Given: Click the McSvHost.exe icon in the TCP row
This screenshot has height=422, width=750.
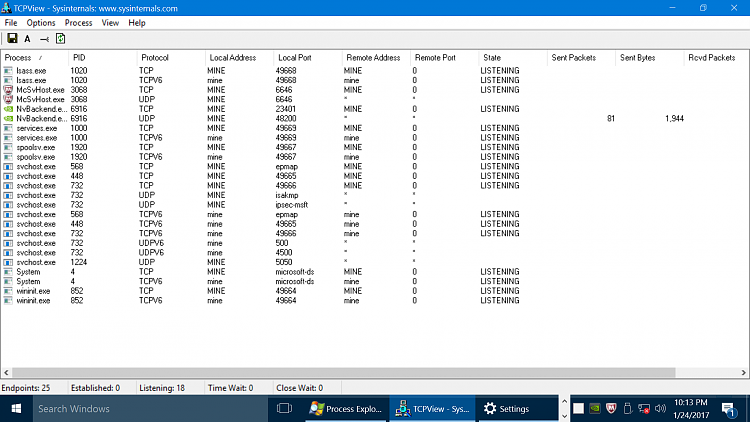Looking at the screenshot, I should pos(8,90).
